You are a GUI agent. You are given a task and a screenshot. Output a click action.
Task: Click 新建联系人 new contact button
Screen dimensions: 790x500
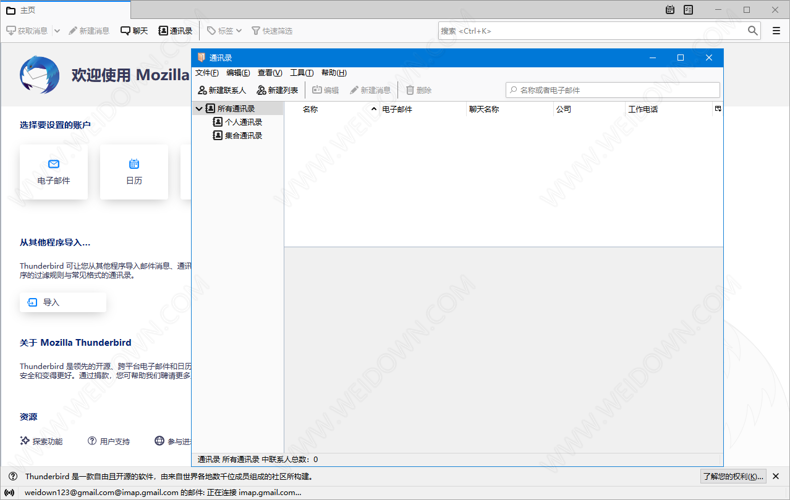click(222, 90)
